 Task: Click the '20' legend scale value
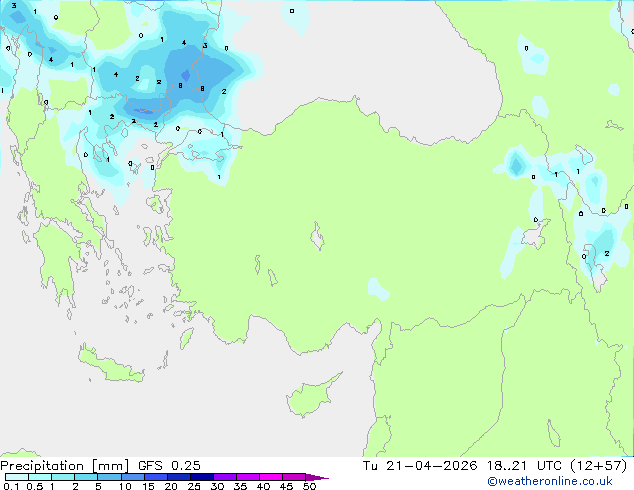pyautogui.click(x=171, y=486)
